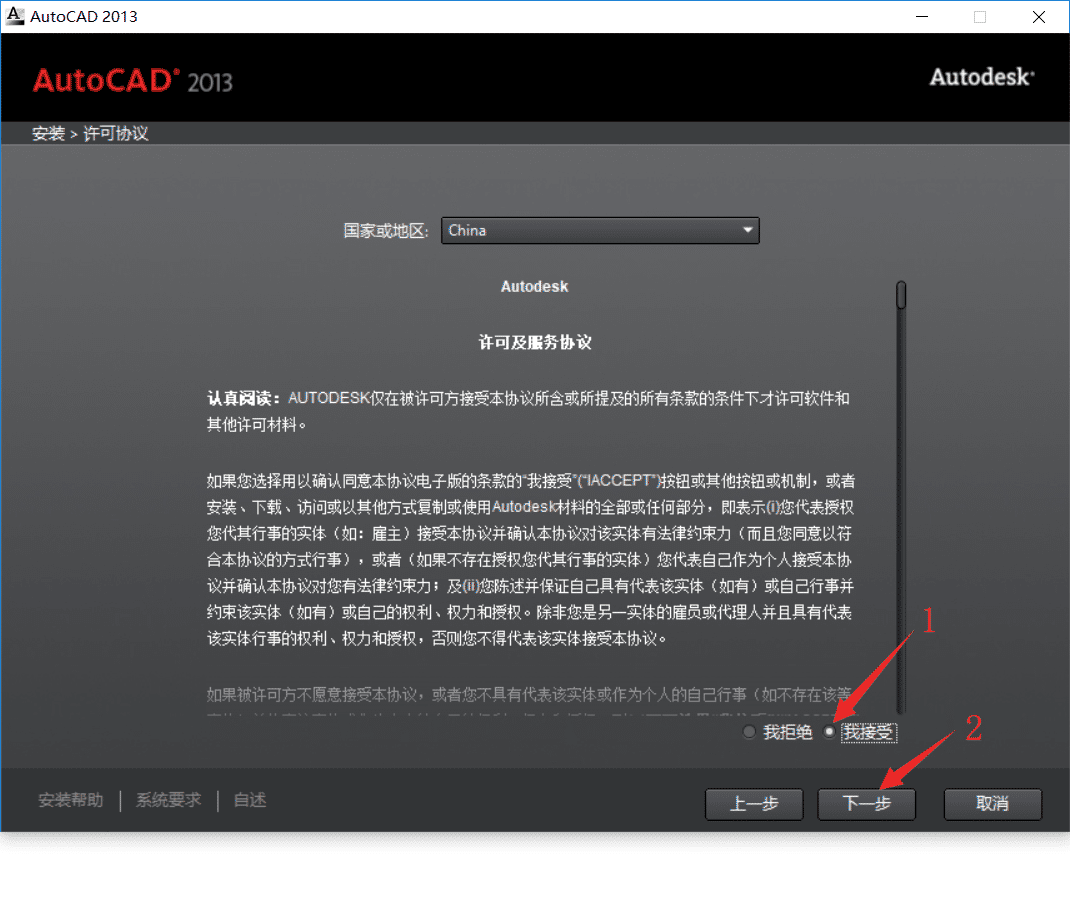Open the 国家或地区 dropdown showing China

pyautogui.click(x=600, y=231)
